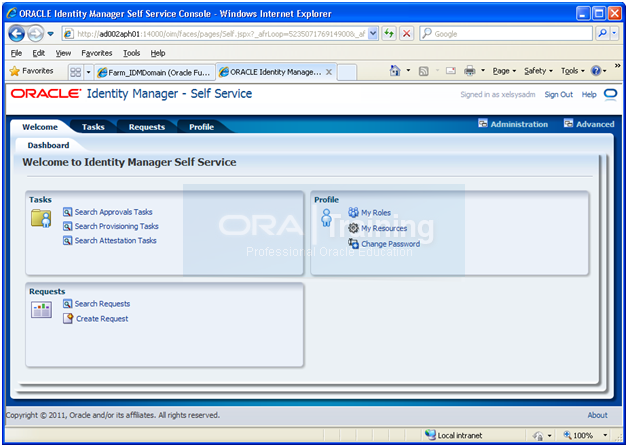The image size is (628, 447).
Task: Click the browser Forward arrow button
Action: pos(36,34)
